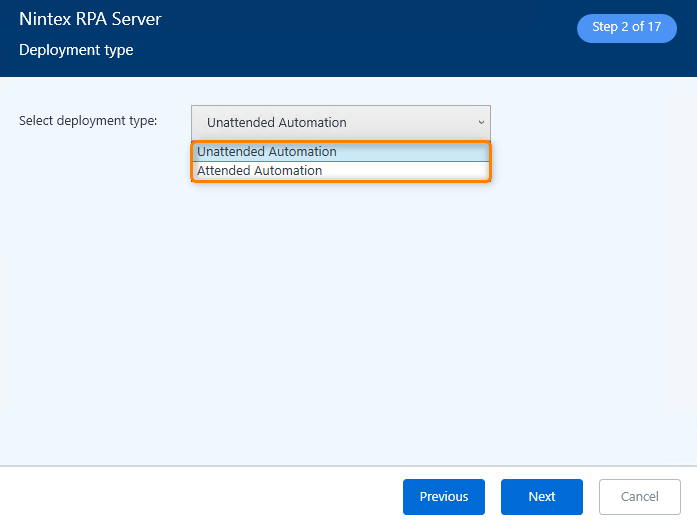Image resolution: width=697 pixels, height=527 pixels.
Task: Click the Deployment type subtitle
Action: tap(76, 50)
